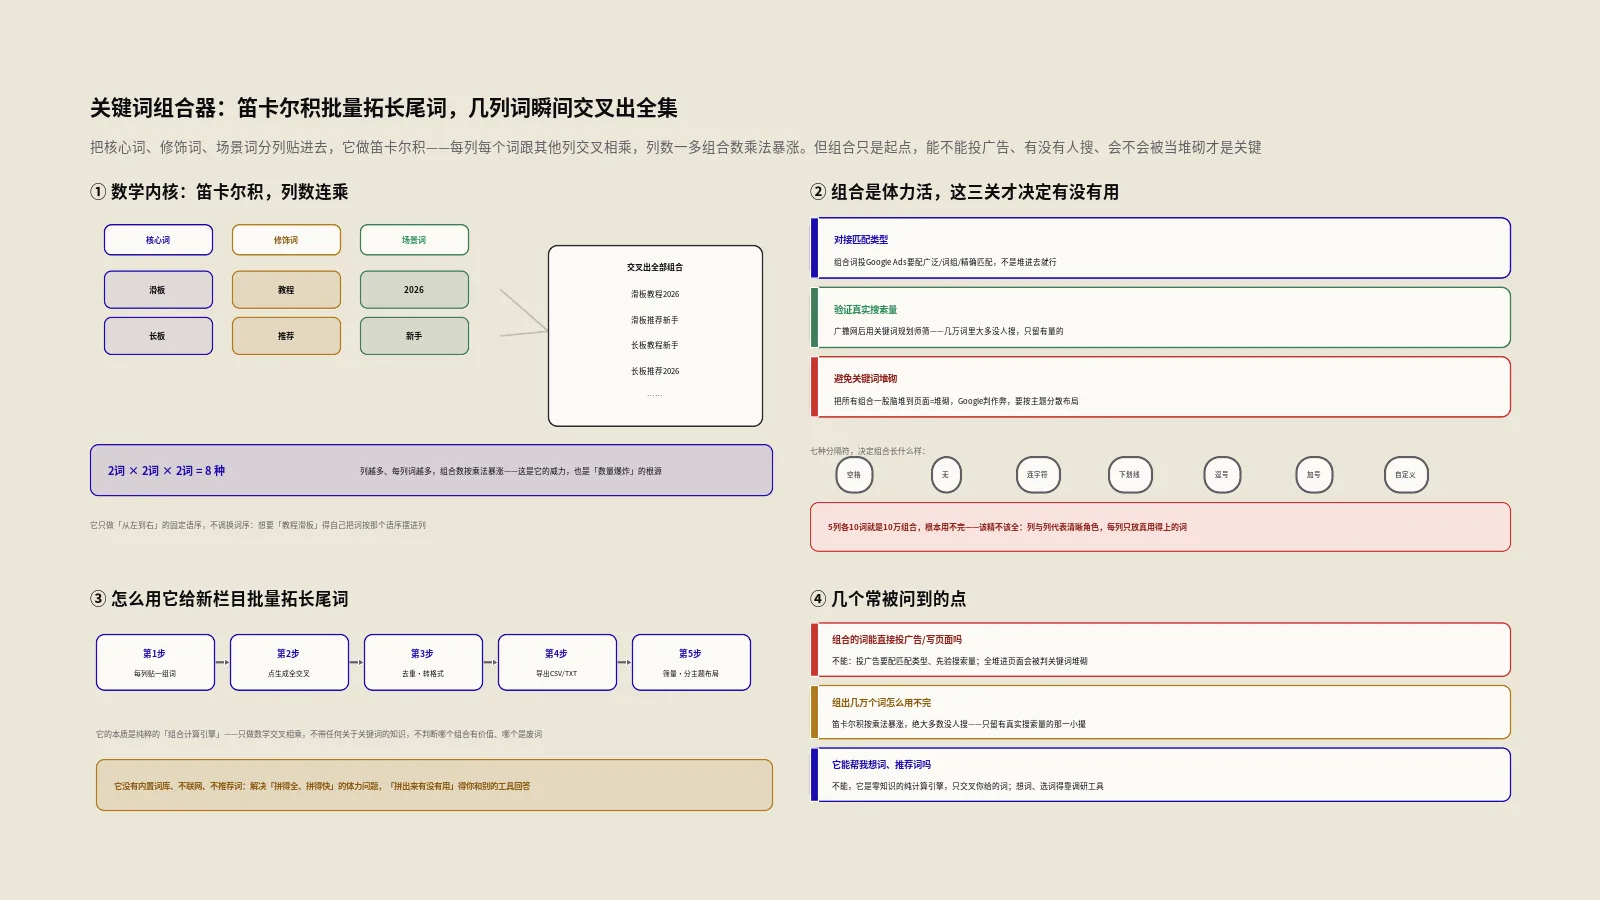Screen dimensions: 1600x900
Task: Select the 推荐 modifier cell
Action: [286, 336]
